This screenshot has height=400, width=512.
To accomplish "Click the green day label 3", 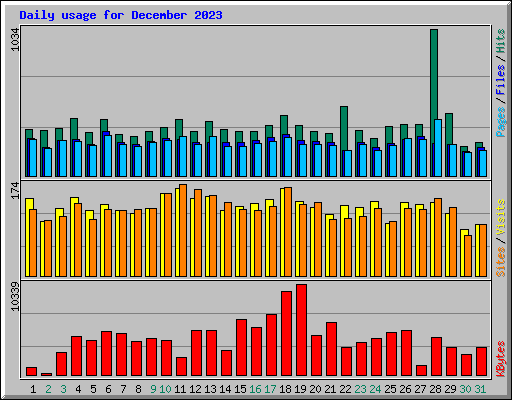I will (63, 389).
